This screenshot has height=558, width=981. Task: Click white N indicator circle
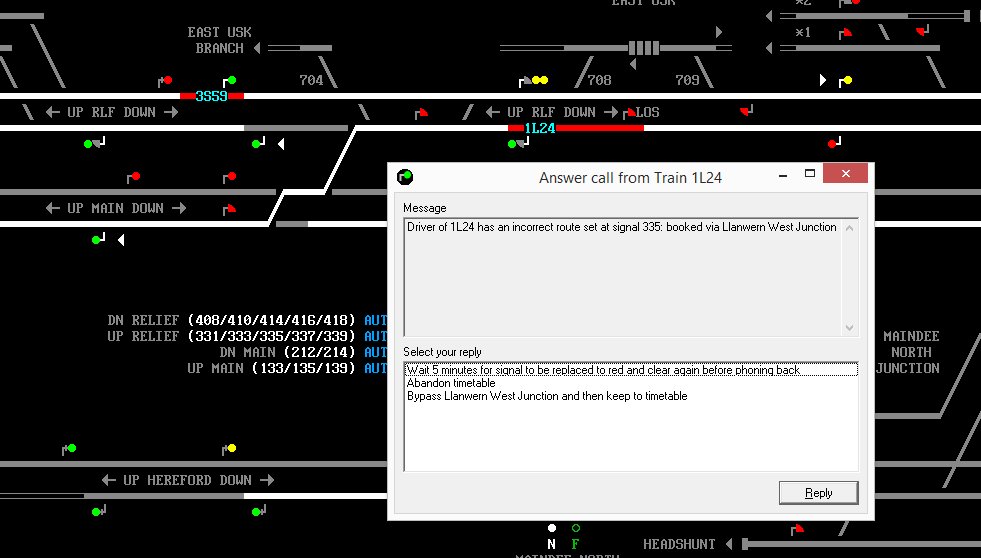(551, 529)
